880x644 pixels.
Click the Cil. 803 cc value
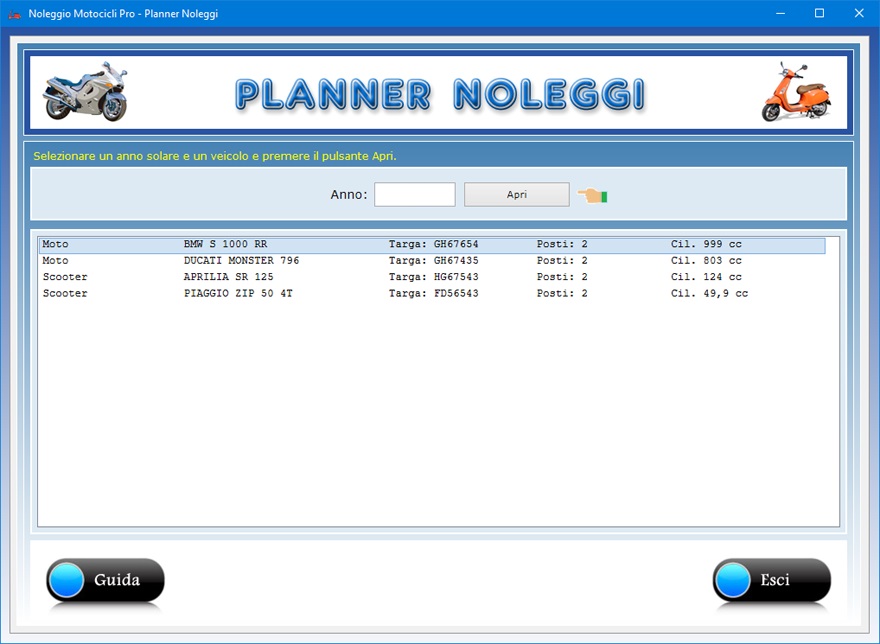(x=706, y=261)
